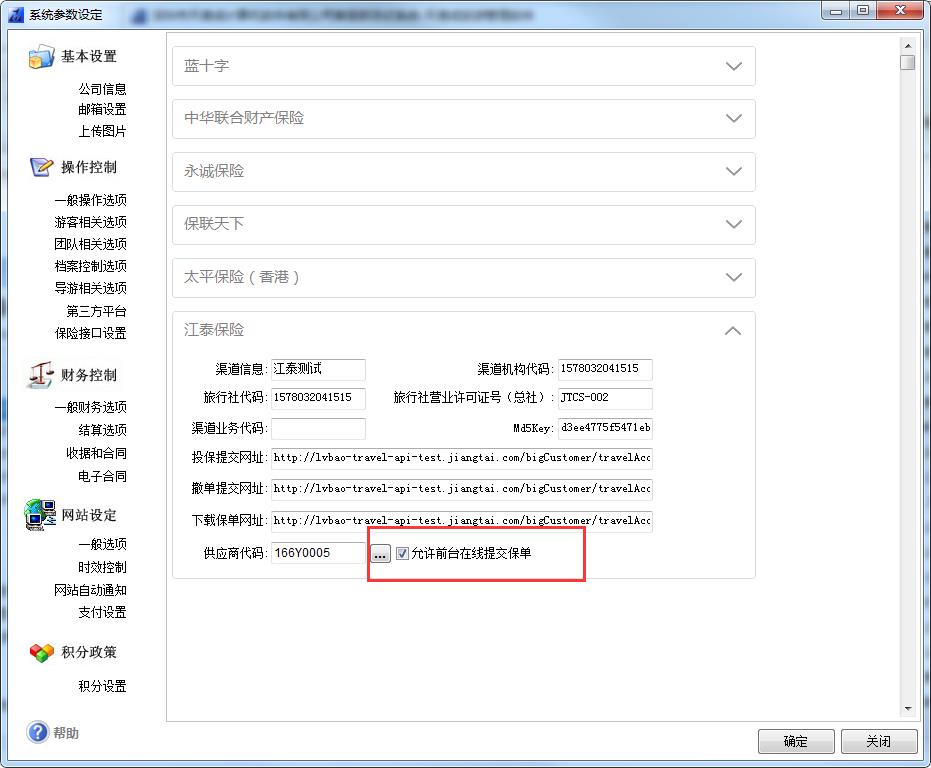Click the blue help question mark icon

click(x=38, y=733)
